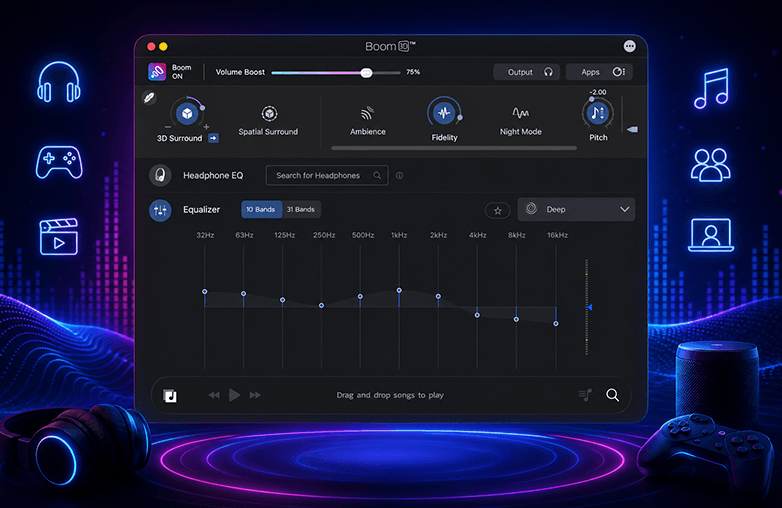Click the headphone search magnifier icon
Viewport: 782px width, 508px height.
pos(377,175)
